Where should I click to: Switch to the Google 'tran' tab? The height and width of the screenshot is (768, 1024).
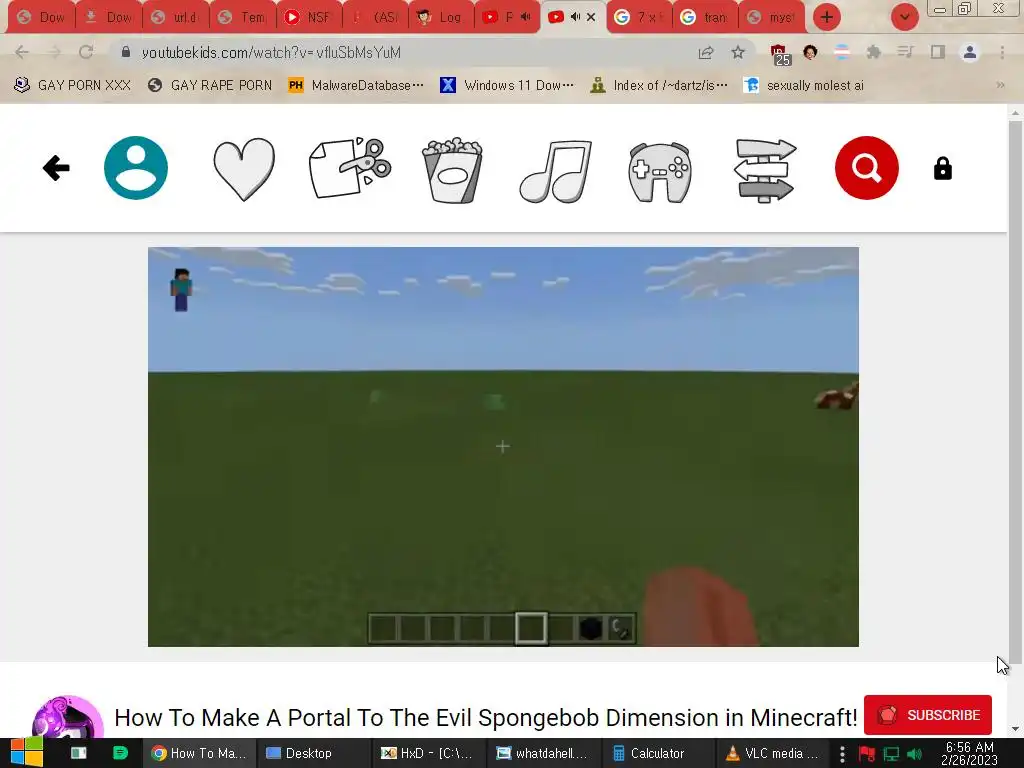[705, 17]
